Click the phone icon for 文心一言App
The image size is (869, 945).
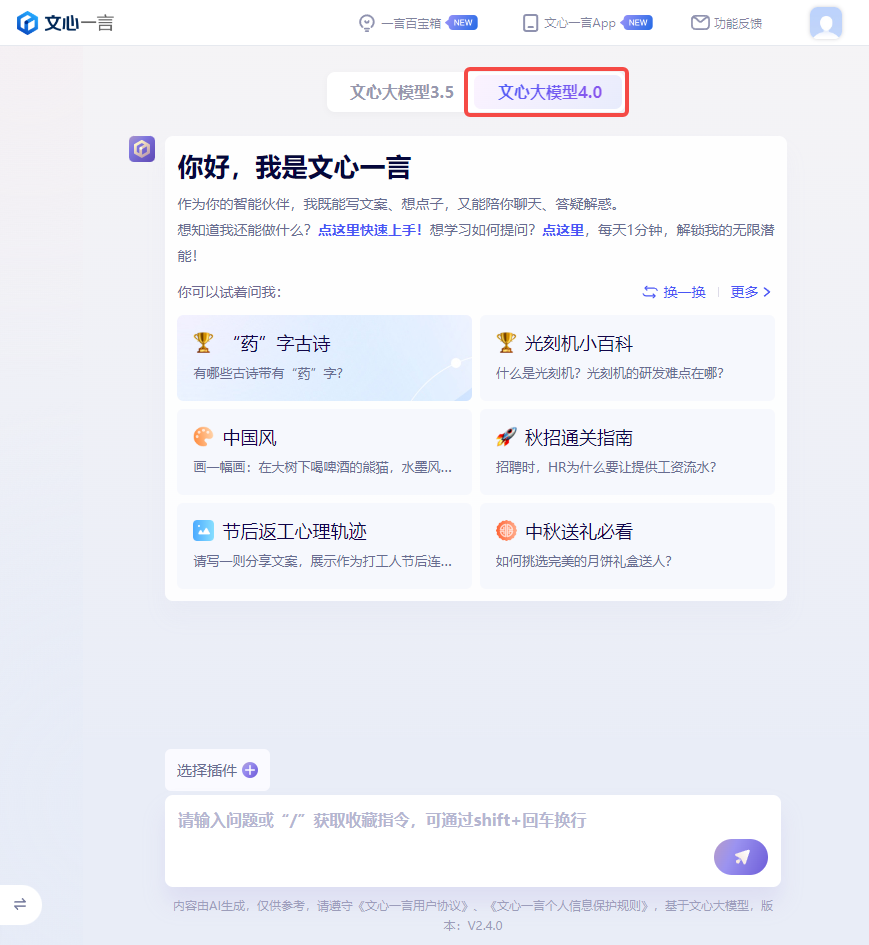[530, 23]
